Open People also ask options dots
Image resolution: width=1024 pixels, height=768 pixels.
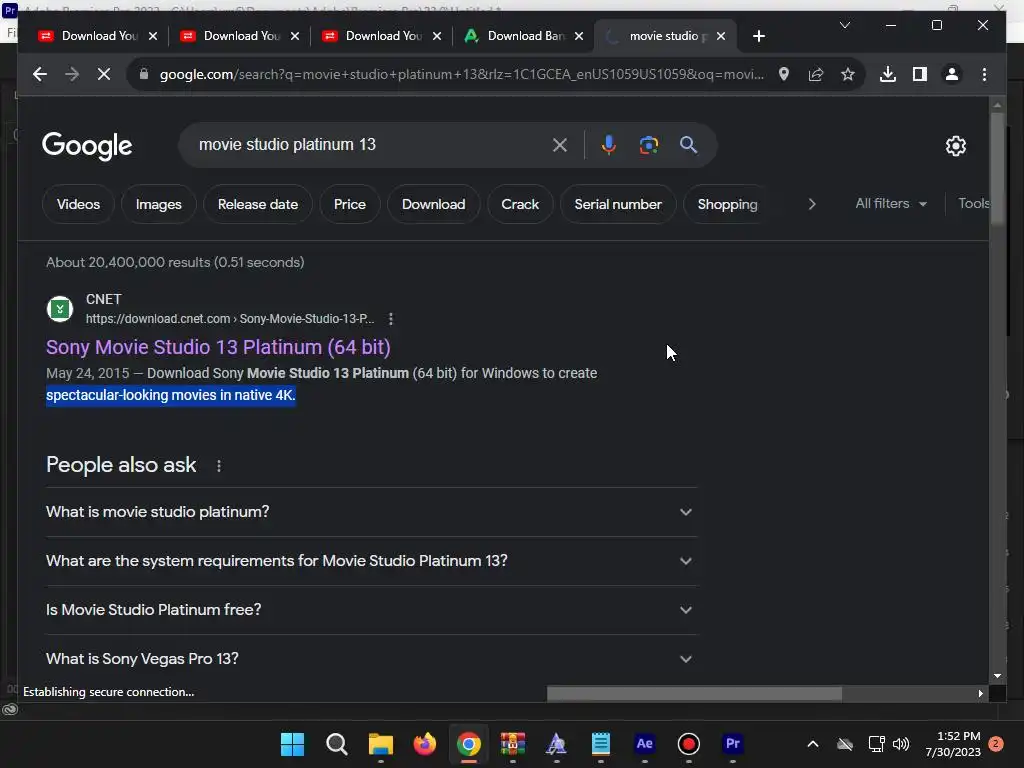click(x=219, y=466)
